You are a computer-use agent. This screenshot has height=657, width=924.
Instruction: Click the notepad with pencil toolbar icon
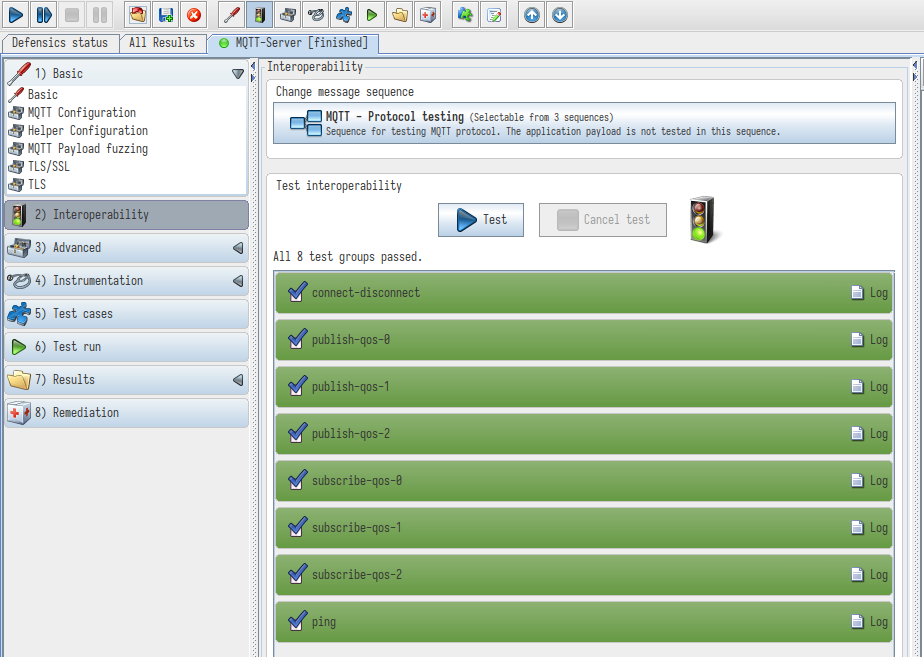point(494,14)
